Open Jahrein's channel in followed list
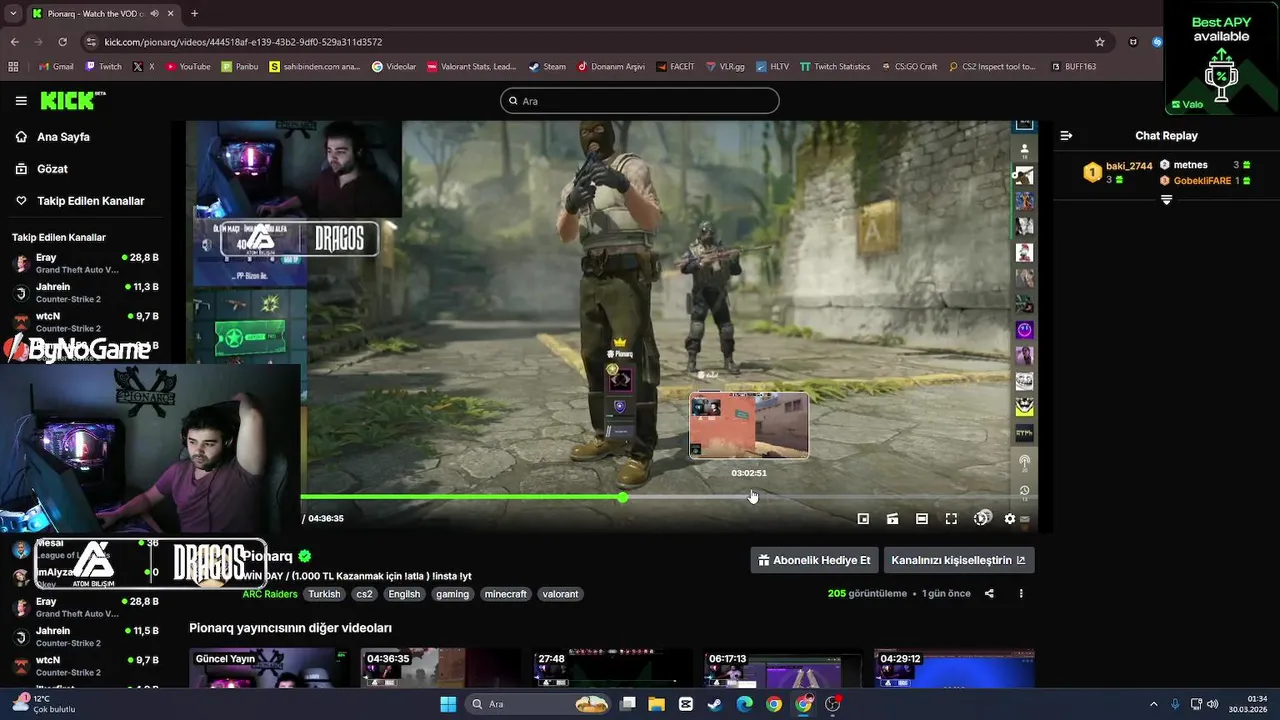 [86, 293]
